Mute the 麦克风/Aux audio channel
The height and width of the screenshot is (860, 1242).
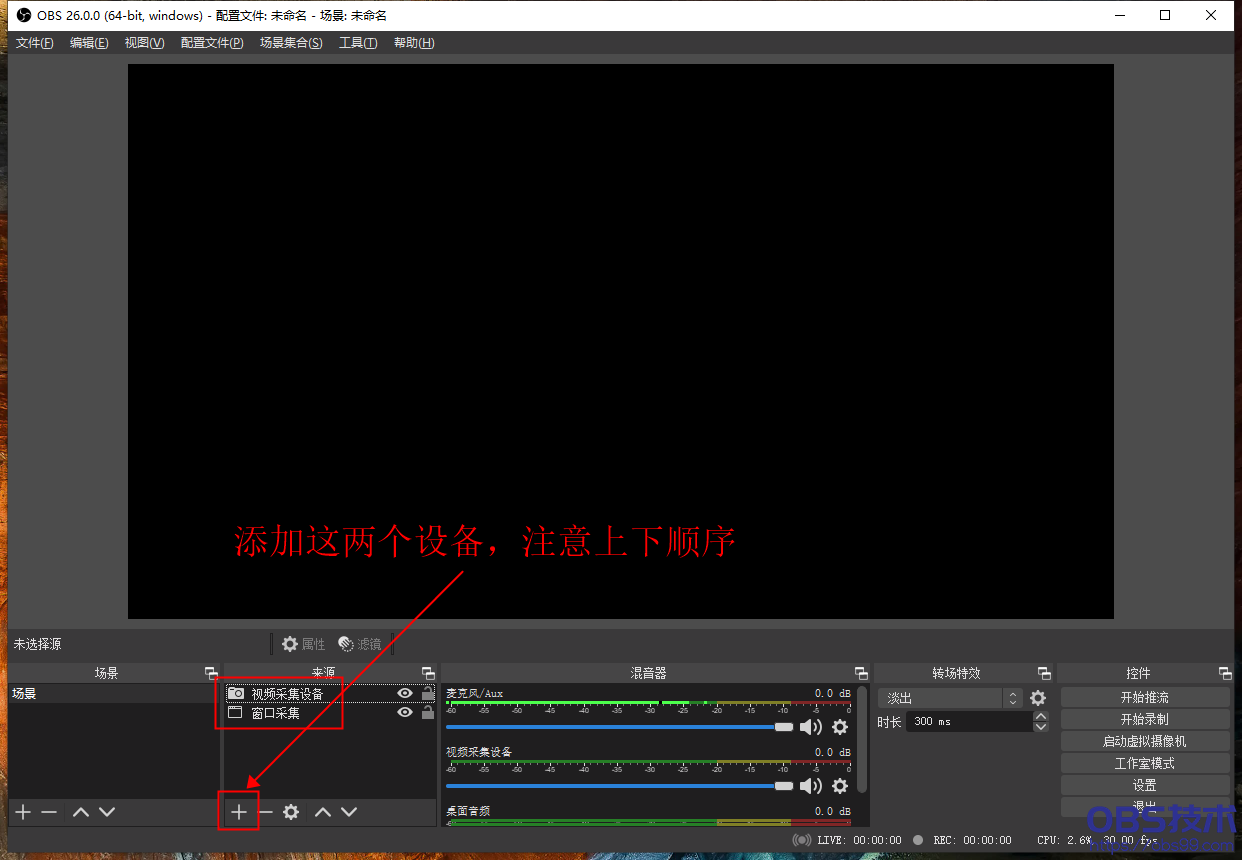pos(811,727)
